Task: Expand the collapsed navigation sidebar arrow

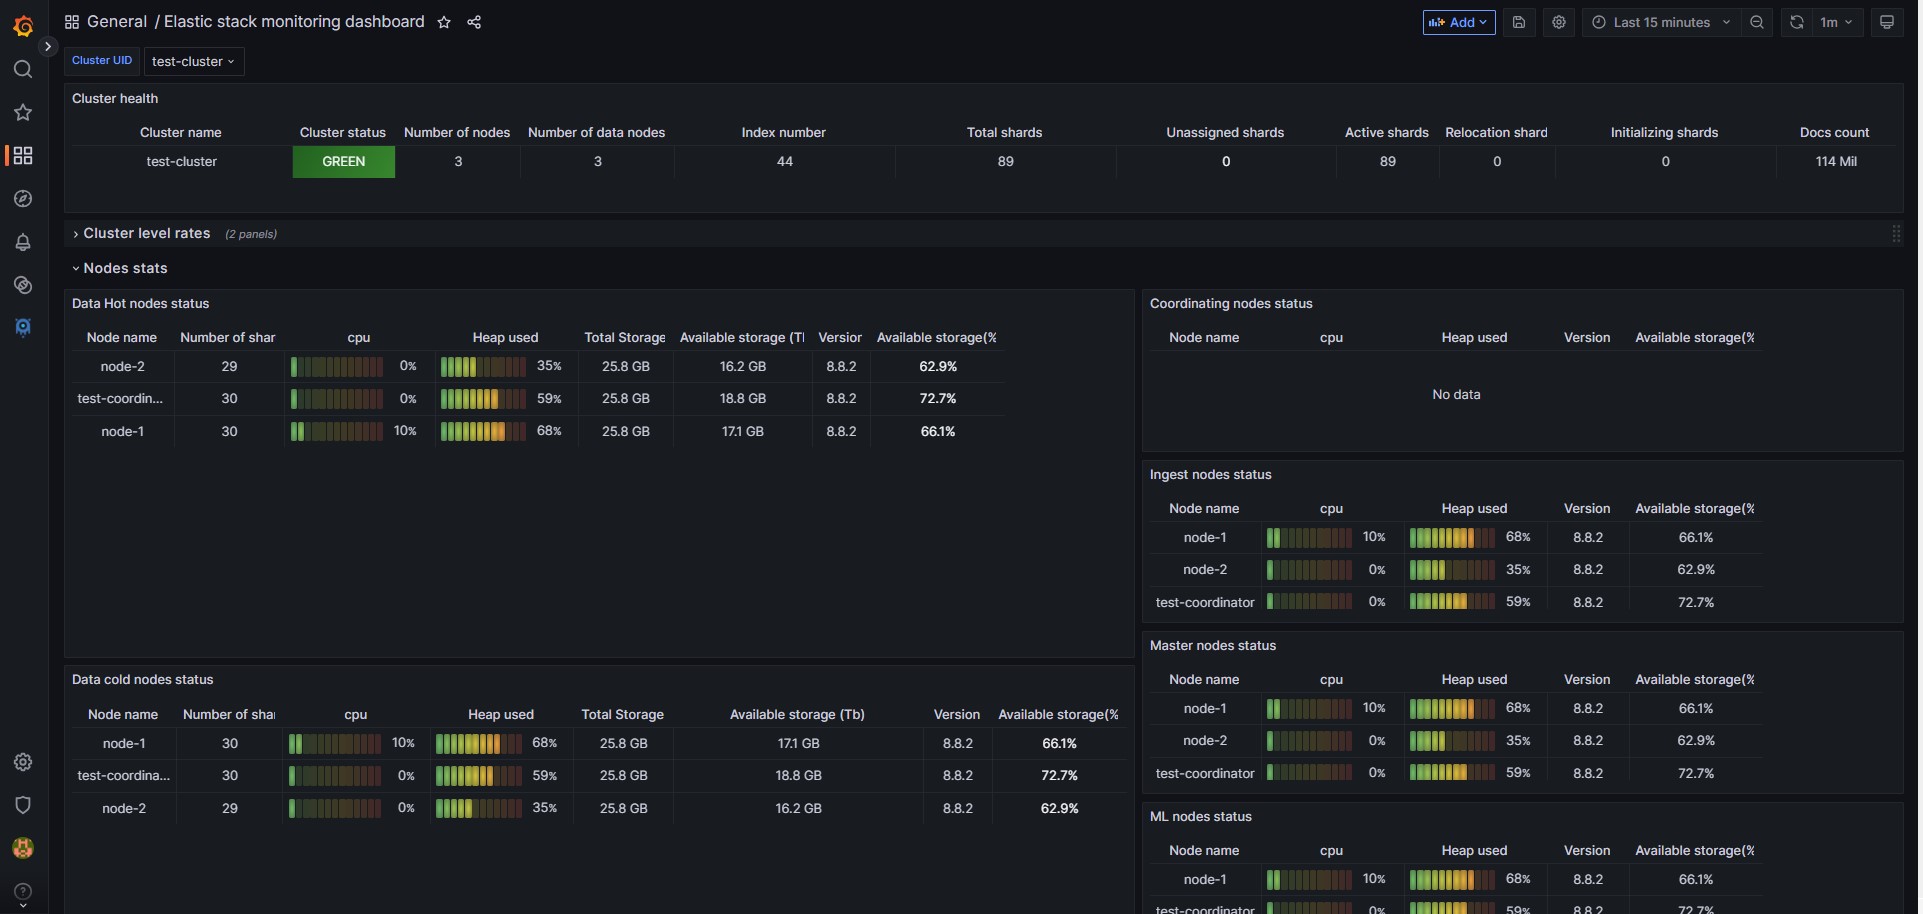Action: pyautogui.click(x=48, y=46)
